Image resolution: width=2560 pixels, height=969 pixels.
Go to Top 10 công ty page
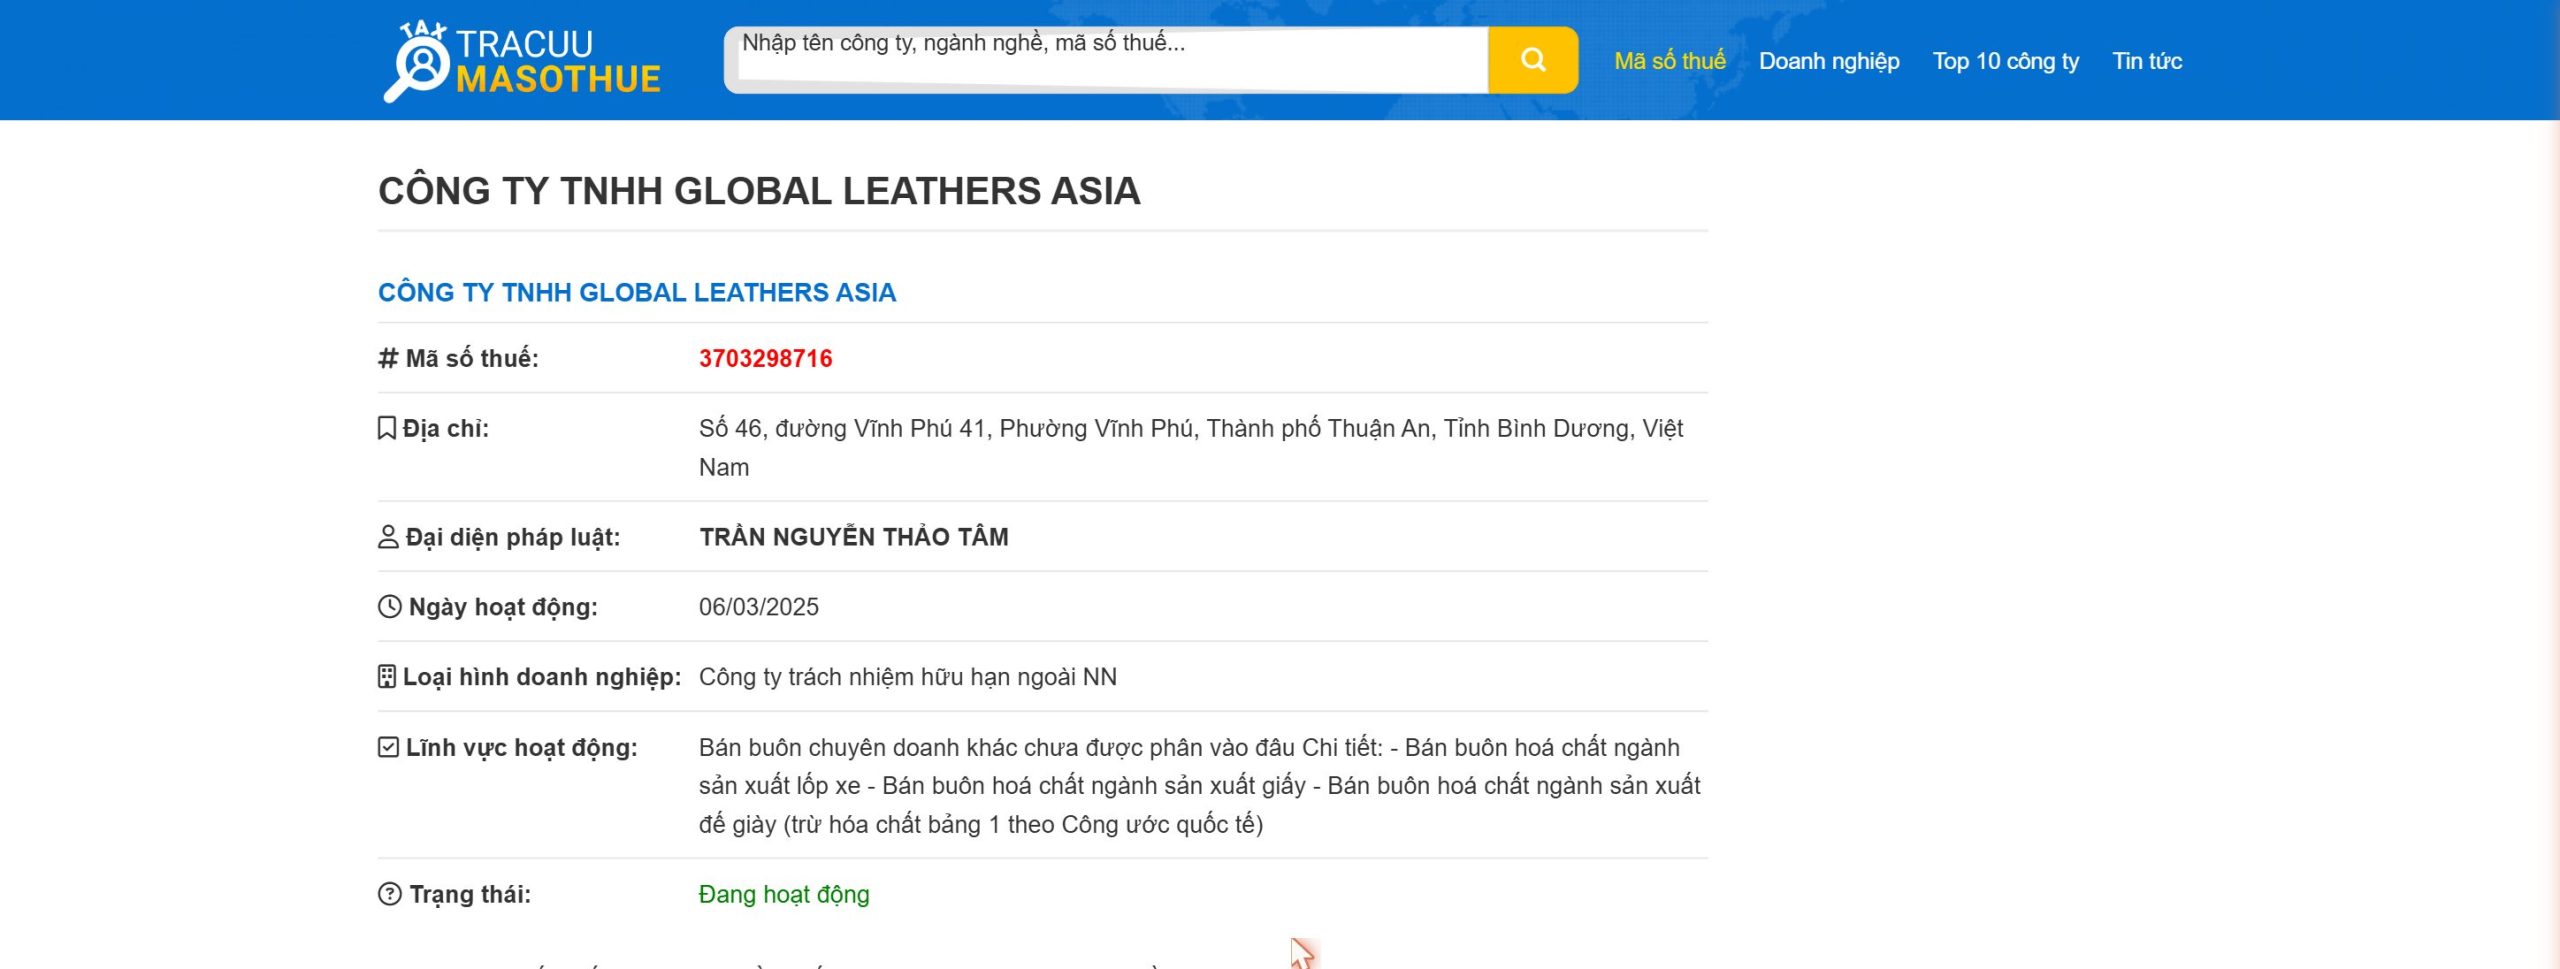point(2005,61)
